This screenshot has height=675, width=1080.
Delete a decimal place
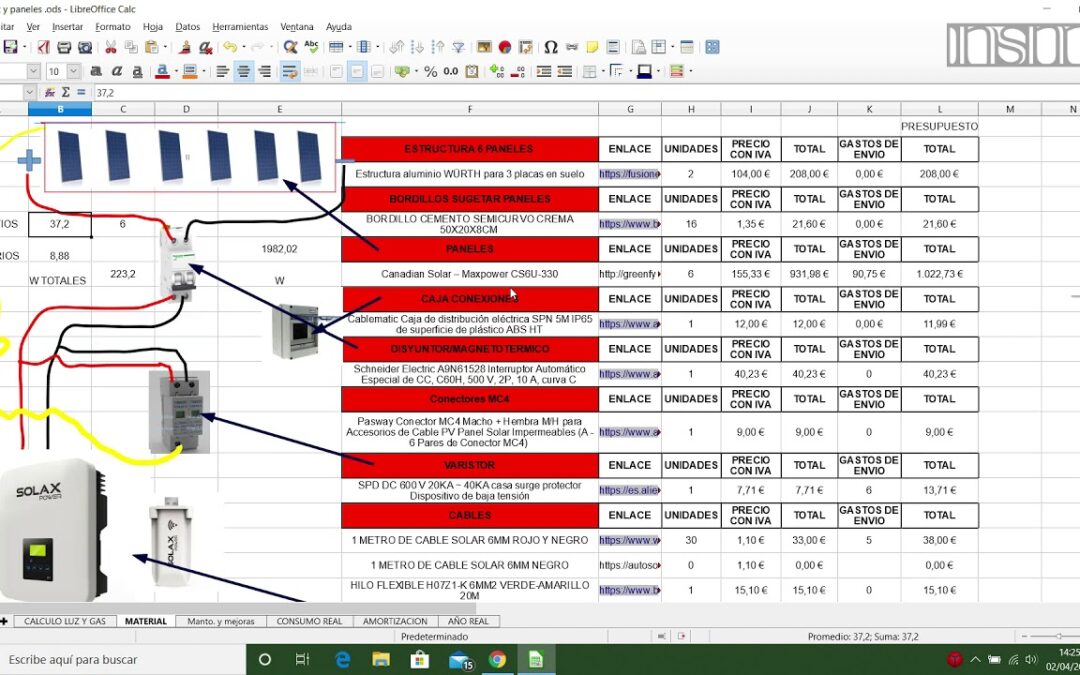518,71
